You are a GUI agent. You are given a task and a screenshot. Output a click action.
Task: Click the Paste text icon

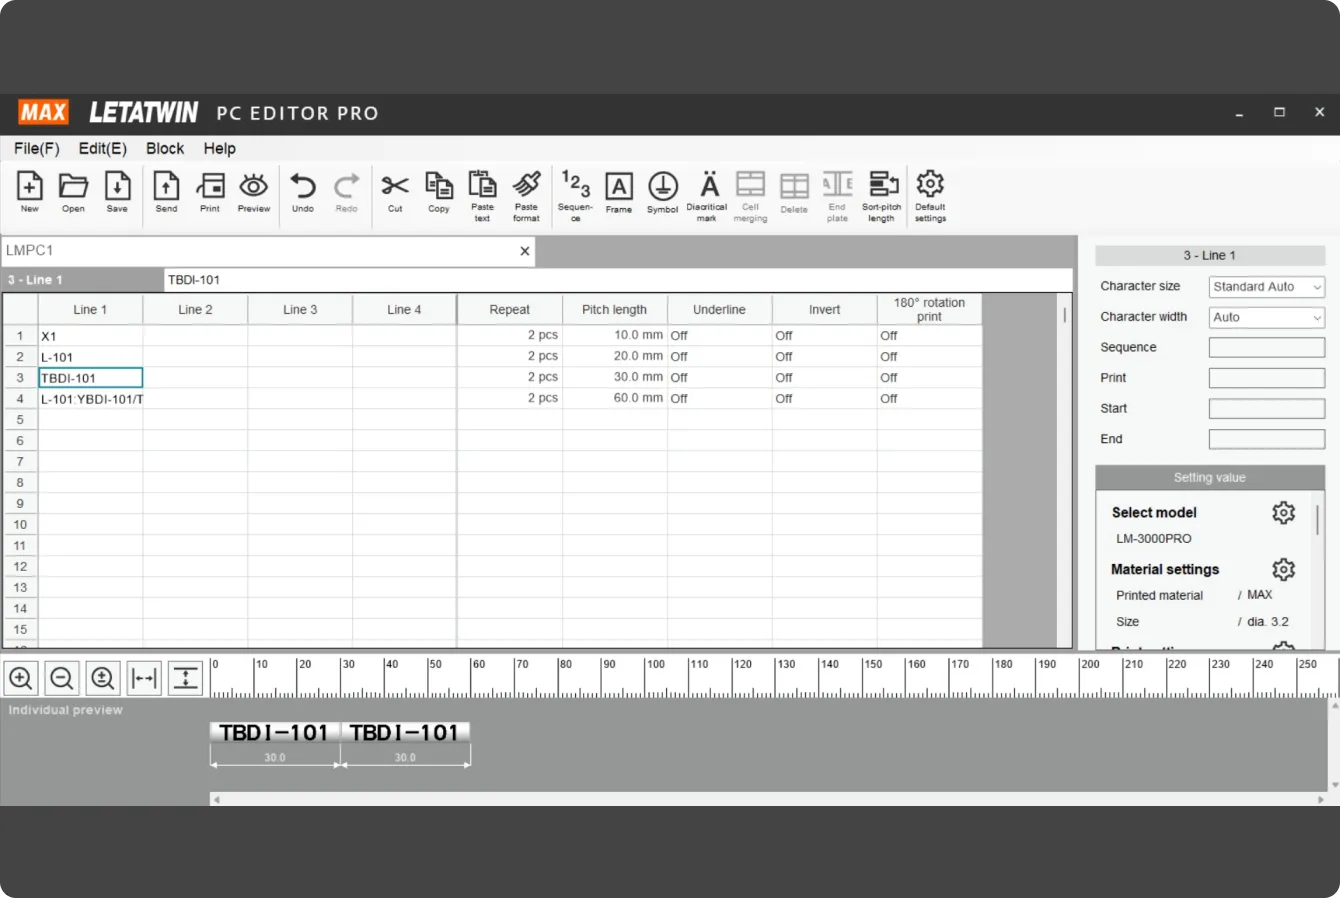point(483,195)
